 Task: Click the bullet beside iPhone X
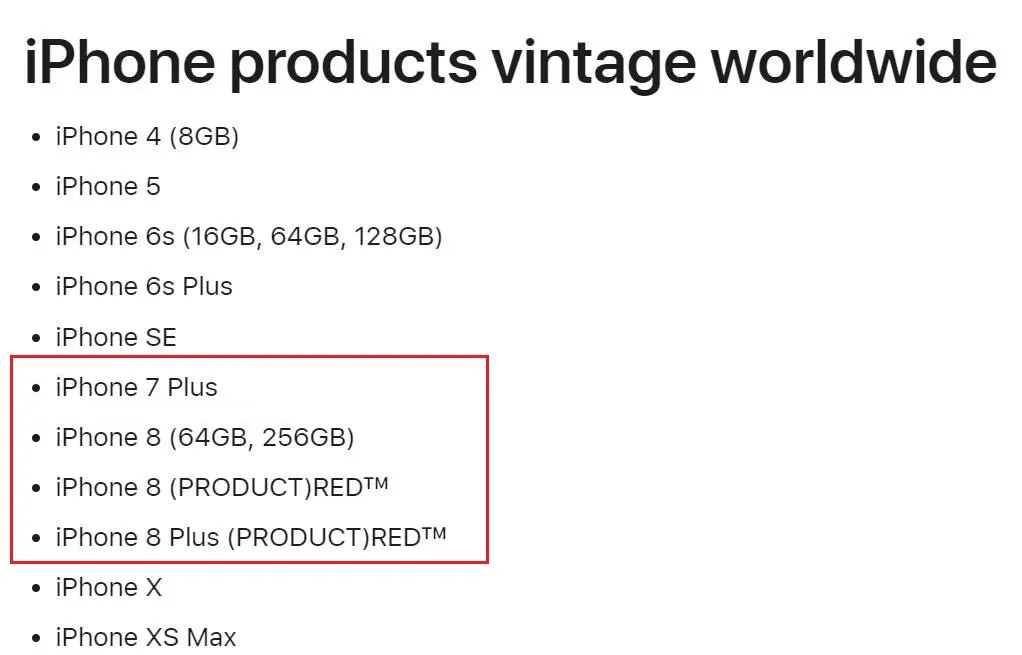(36, 589)
